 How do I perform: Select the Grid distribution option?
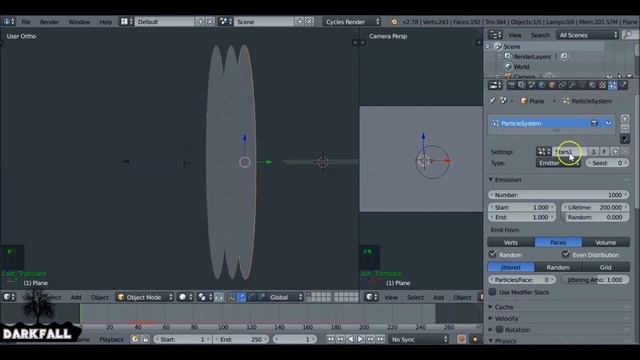tap(606, 267)
